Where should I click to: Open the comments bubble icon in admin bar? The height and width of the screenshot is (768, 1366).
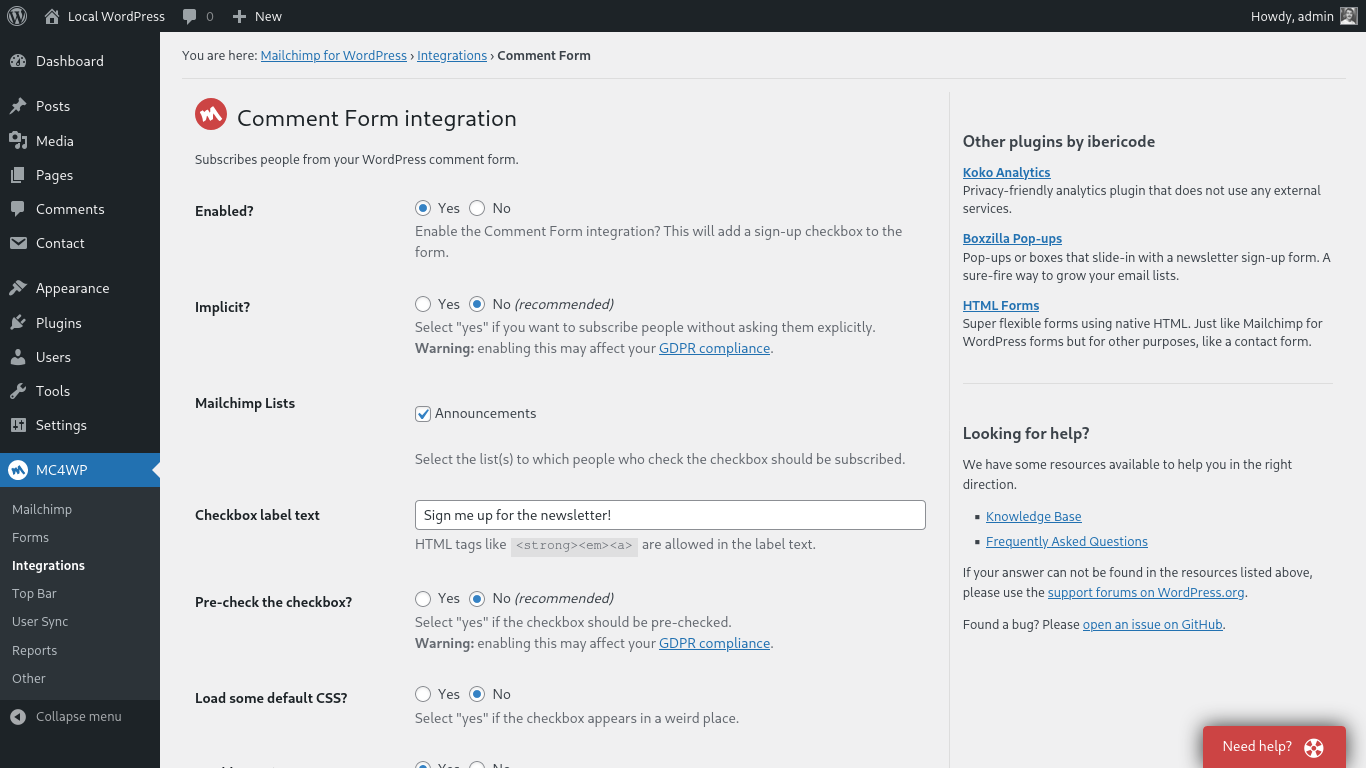[x=190, y=16]
